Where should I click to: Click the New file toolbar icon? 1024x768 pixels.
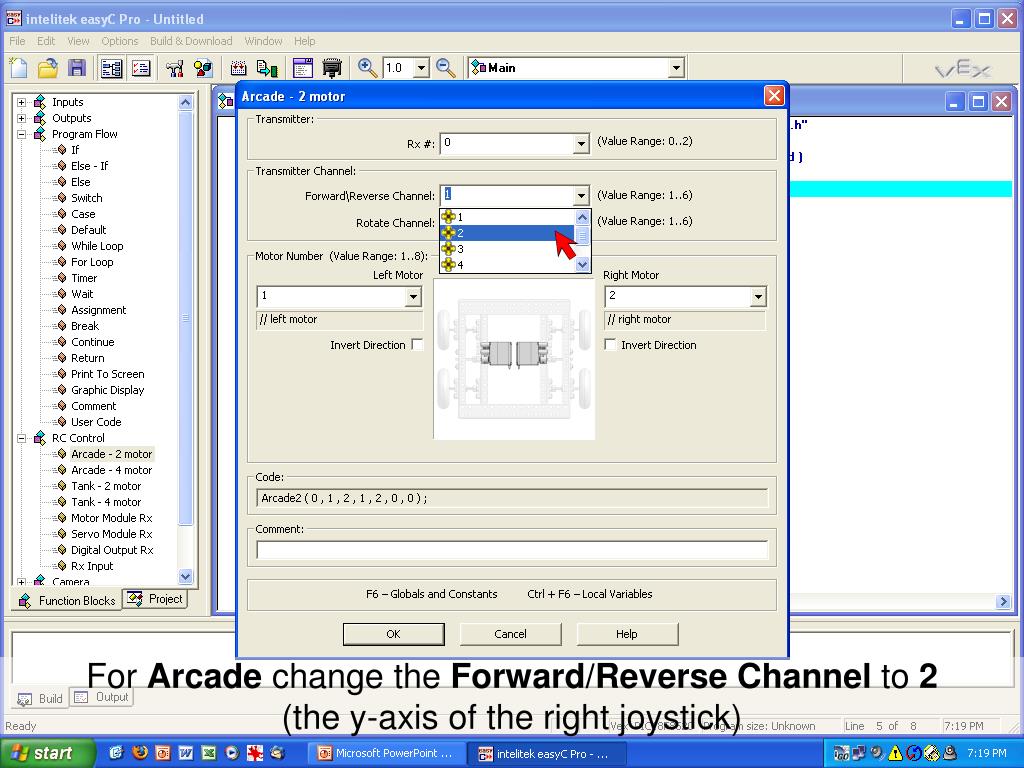pyautogui.click(x=19, y=68)
